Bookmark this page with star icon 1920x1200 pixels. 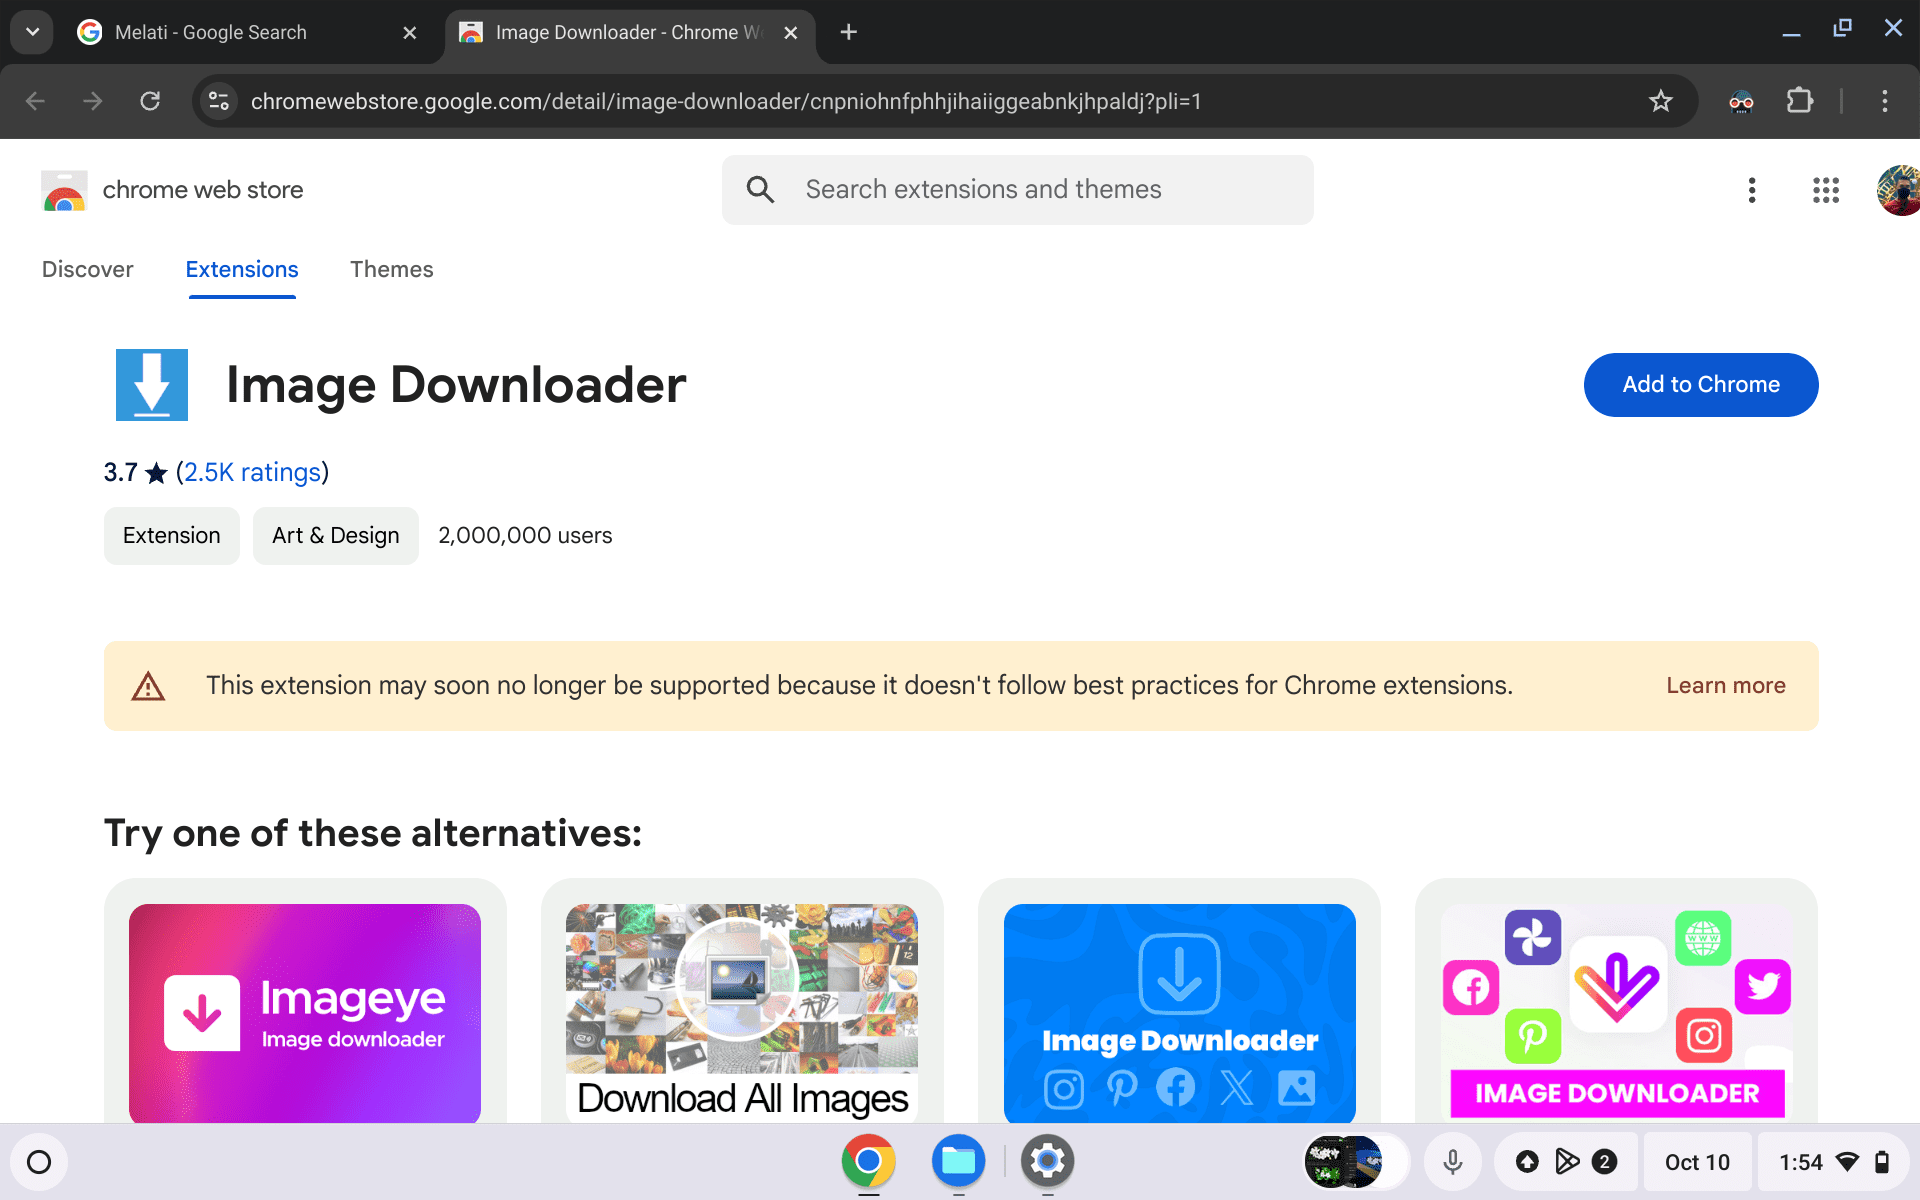tap(1660, 101)
